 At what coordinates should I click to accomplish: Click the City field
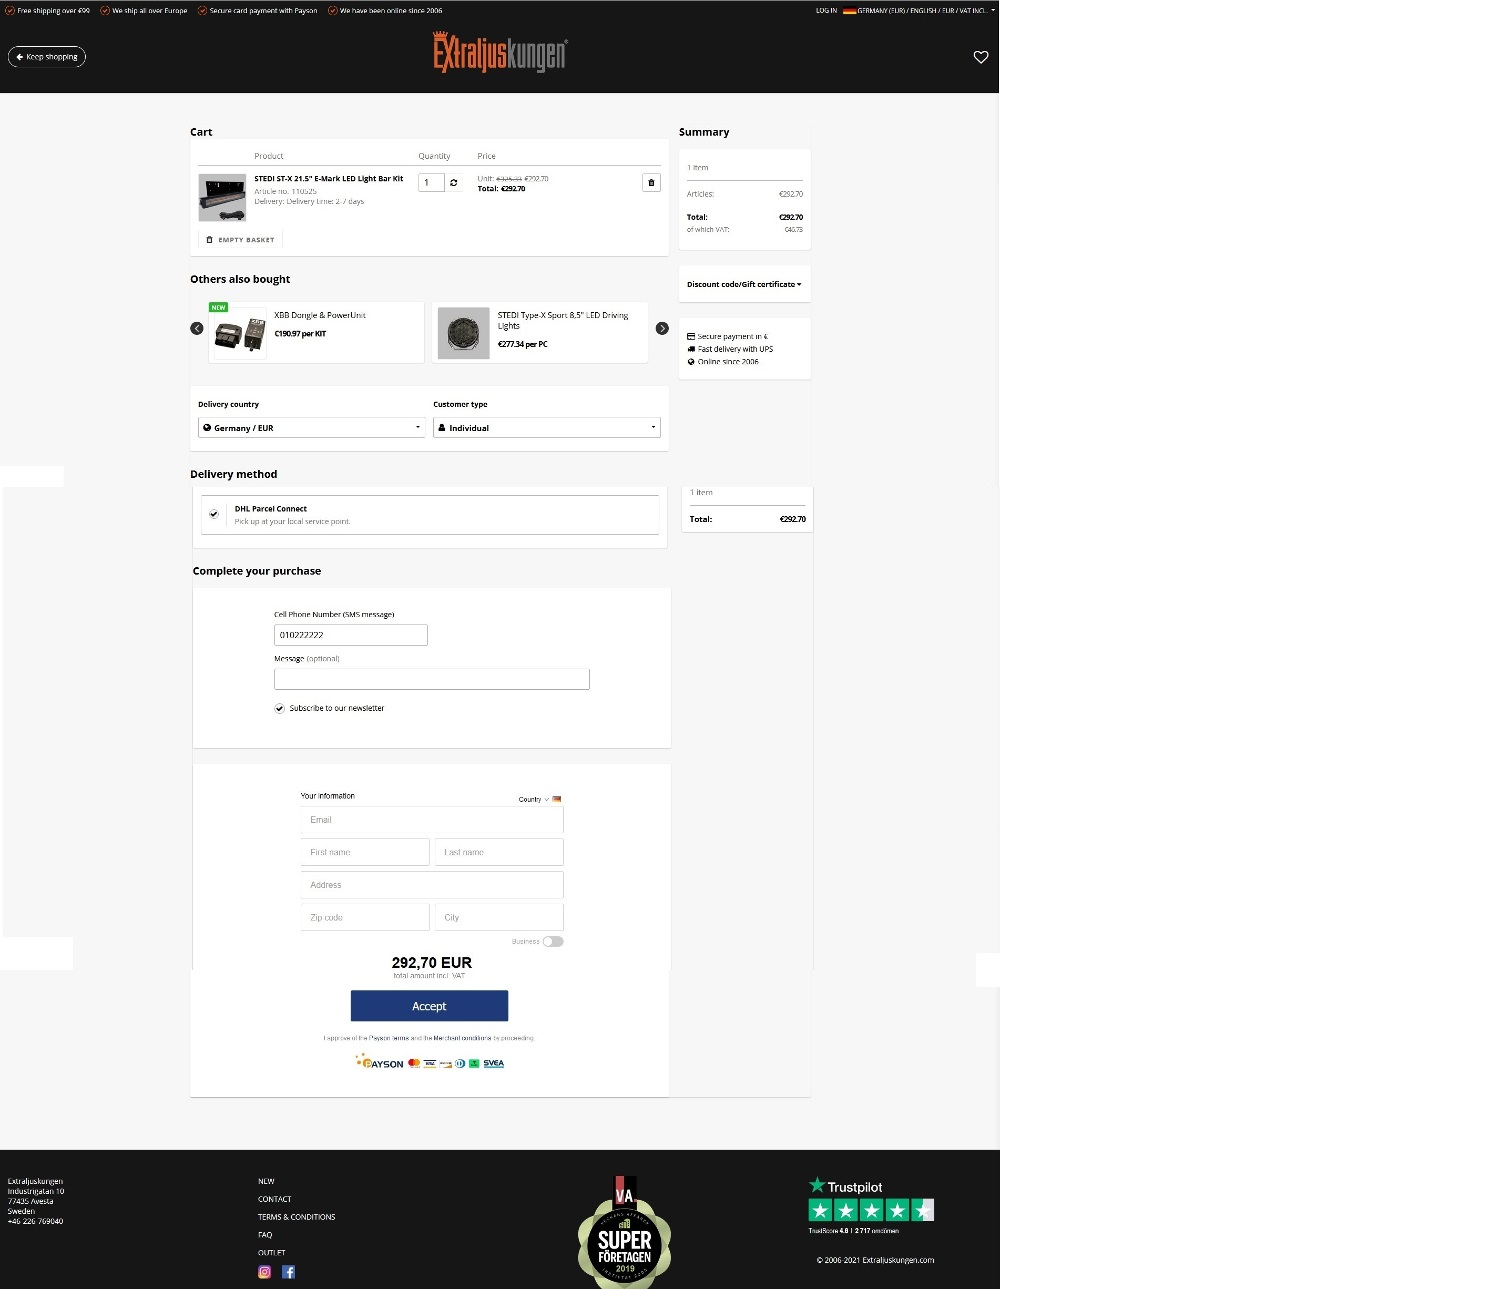tap(499, 917)
